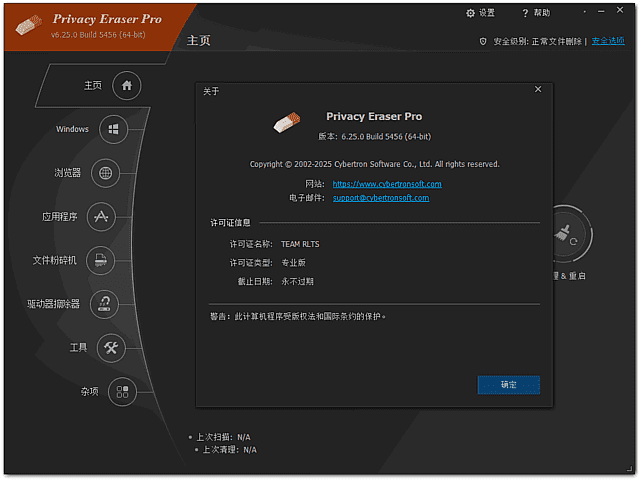The image size is (640, 480).
Task: Open the Miscellaneous grid icon
Action: click(122, 391)
